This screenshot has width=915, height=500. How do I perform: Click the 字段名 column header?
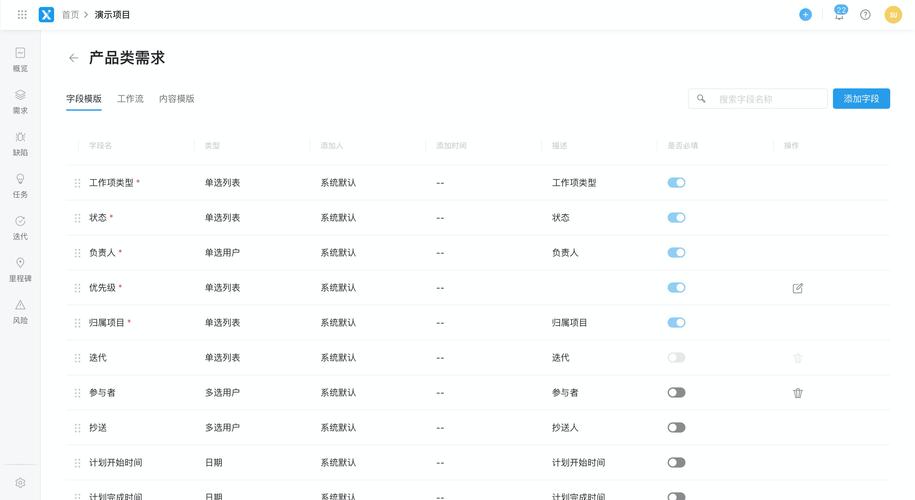[x=100, y=145]
